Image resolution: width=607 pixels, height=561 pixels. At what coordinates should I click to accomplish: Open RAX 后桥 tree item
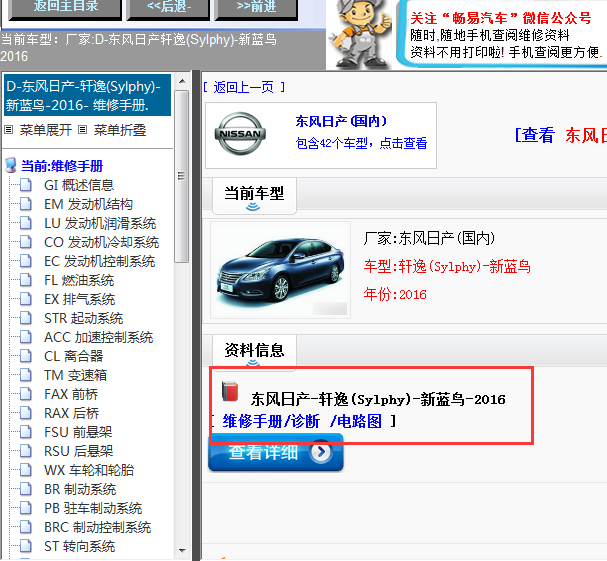[72, 413]
